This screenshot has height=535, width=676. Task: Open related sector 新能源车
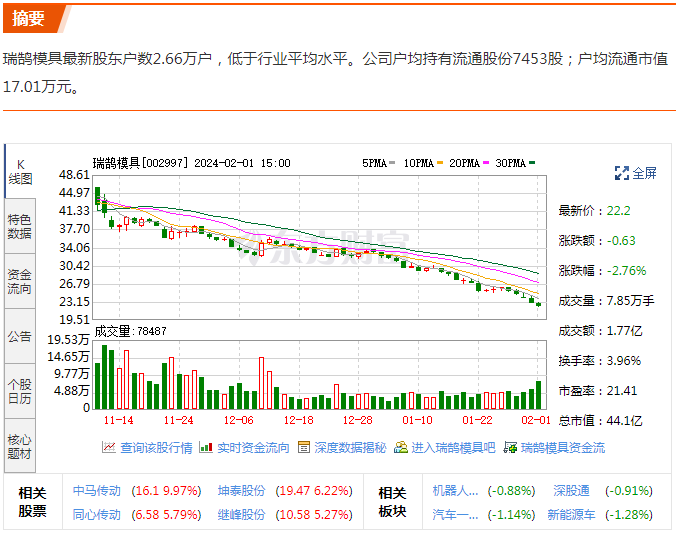tap(571, 515)
